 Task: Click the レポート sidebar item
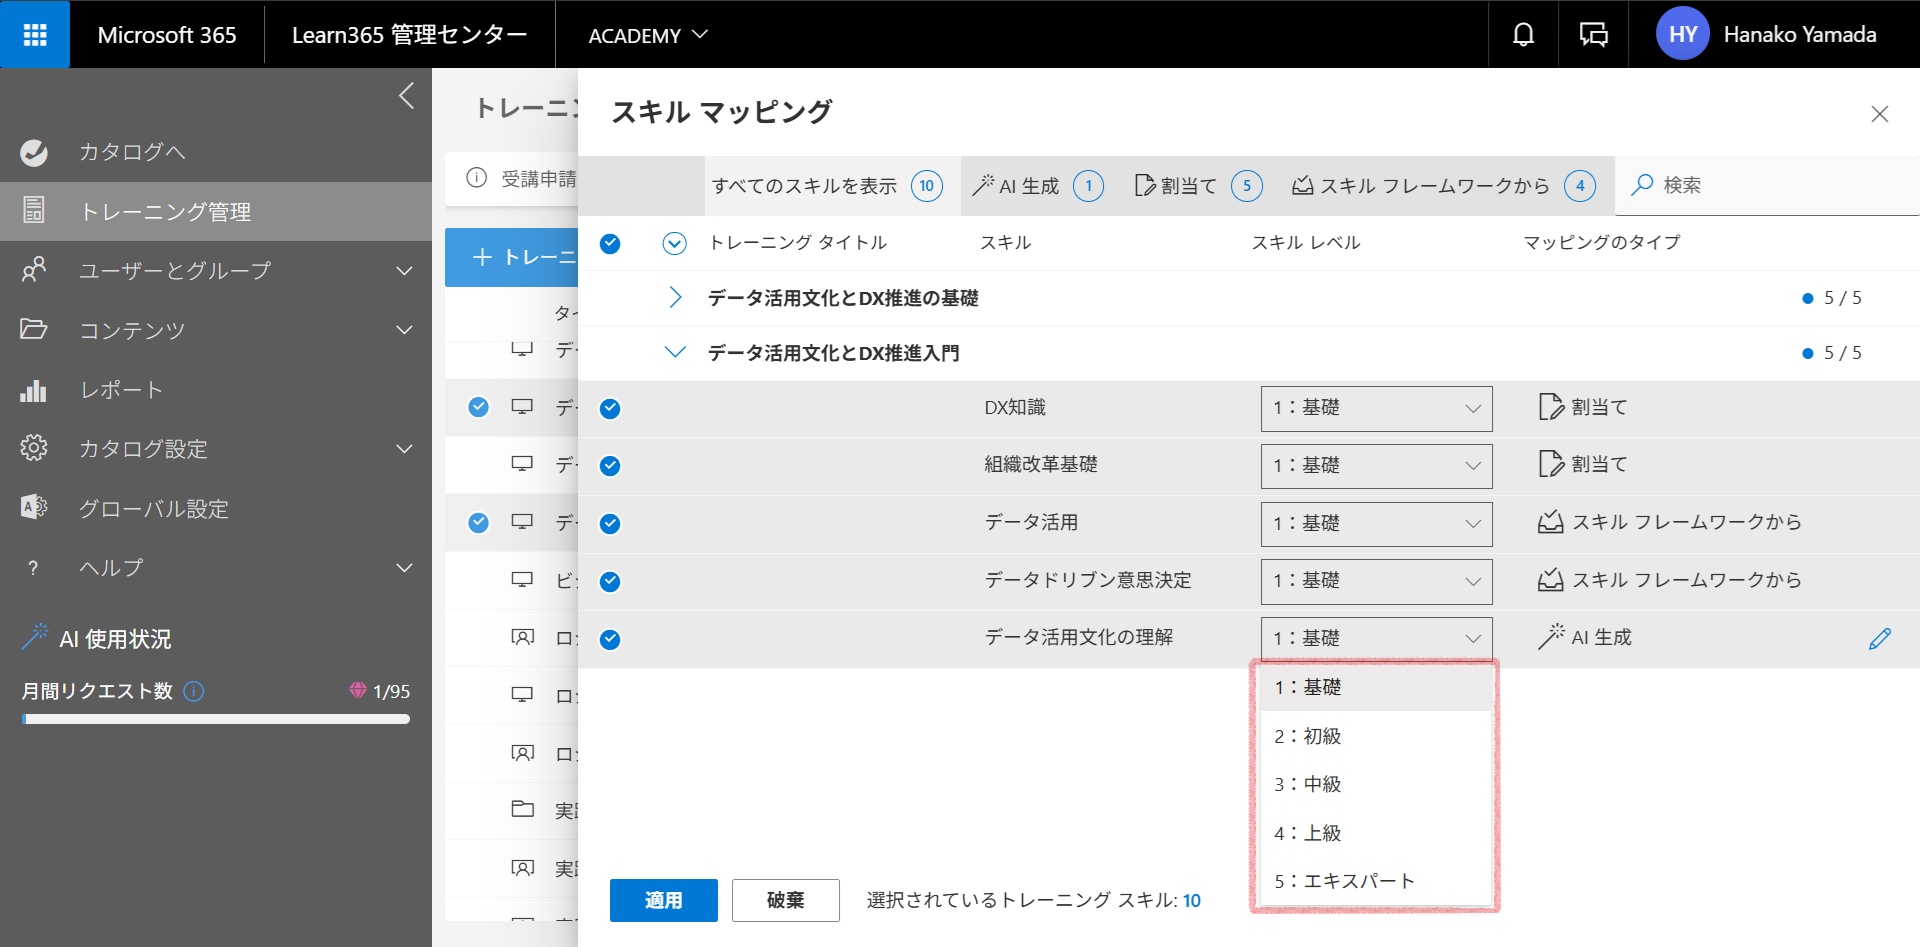(216, 390)
